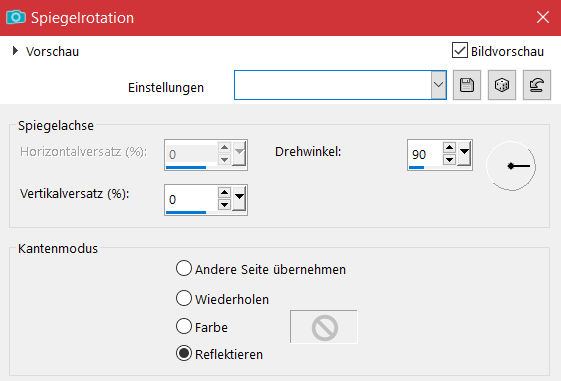Click the disabled Farbe color swatch

pos(324,327)
